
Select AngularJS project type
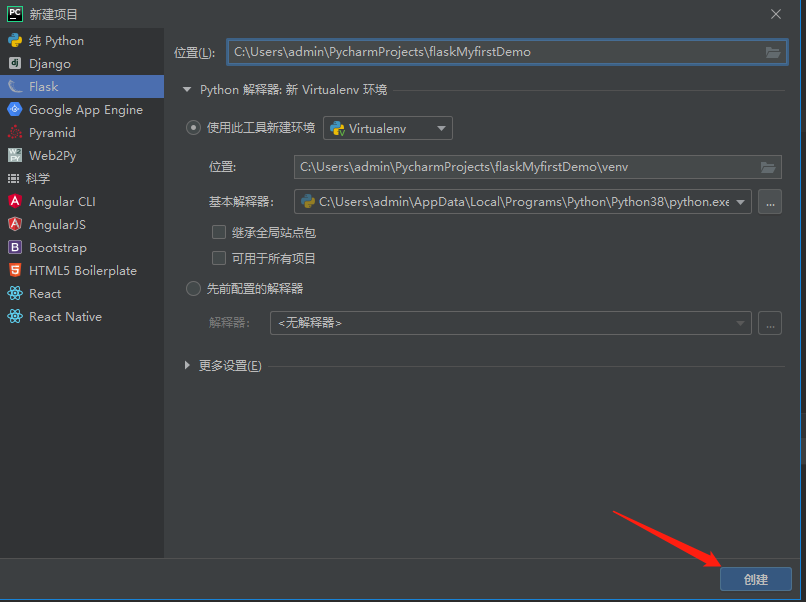82,224
